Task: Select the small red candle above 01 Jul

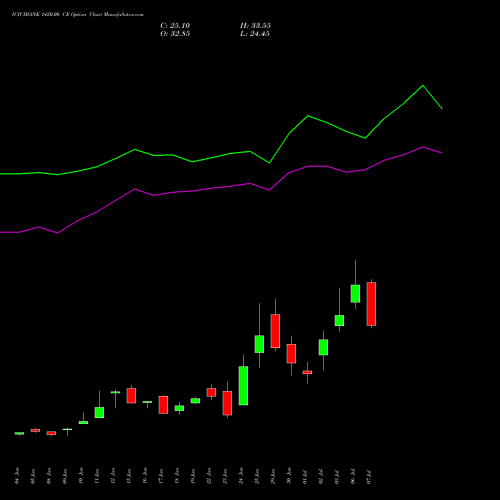Action: tap(307, 372)
